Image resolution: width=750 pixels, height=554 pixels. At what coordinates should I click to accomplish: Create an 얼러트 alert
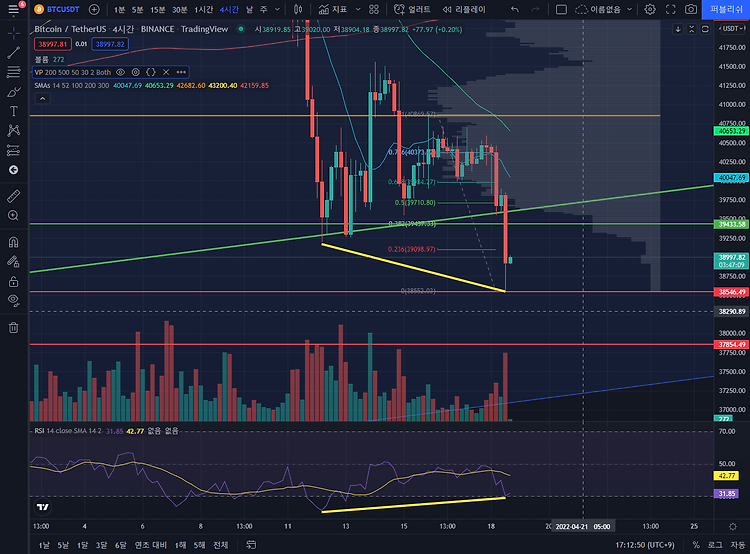point(412,9)
